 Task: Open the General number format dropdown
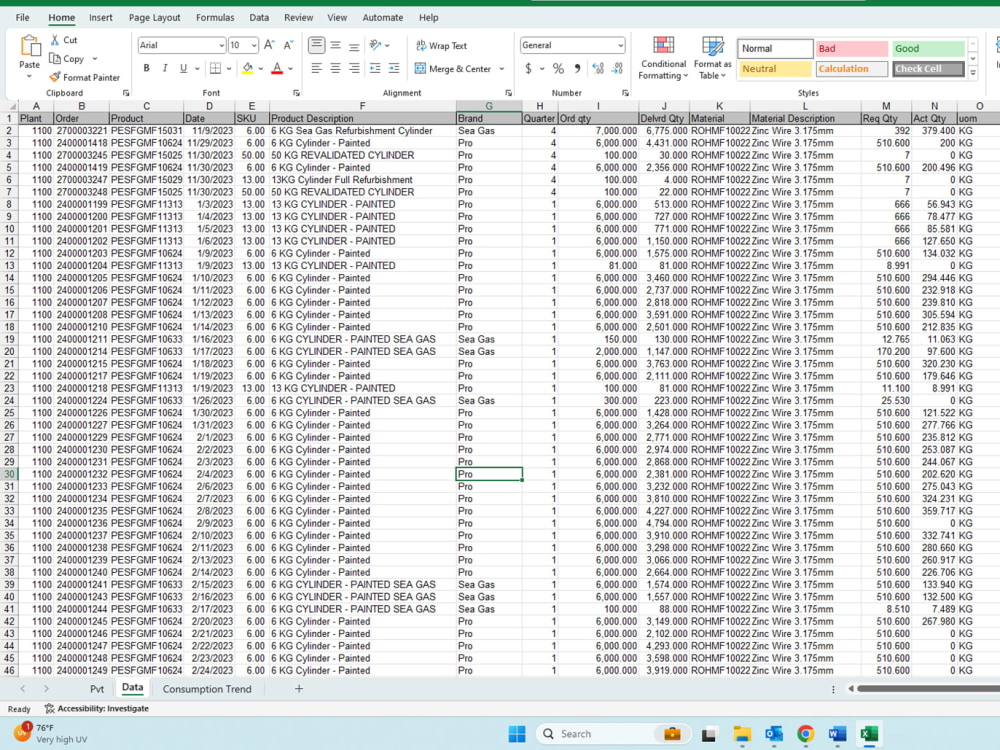coord(620,45)
